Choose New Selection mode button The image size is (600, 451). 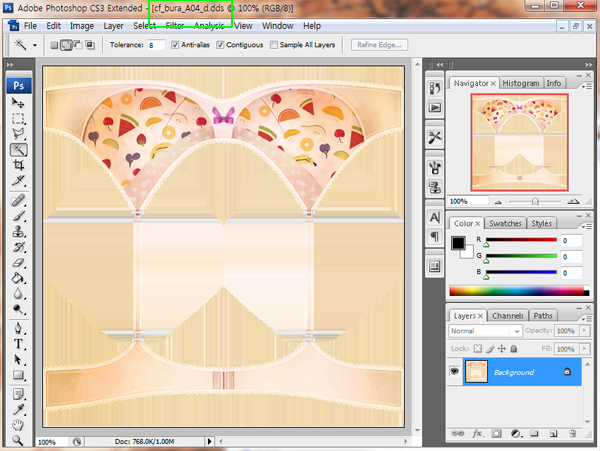(x=54, y=45)
